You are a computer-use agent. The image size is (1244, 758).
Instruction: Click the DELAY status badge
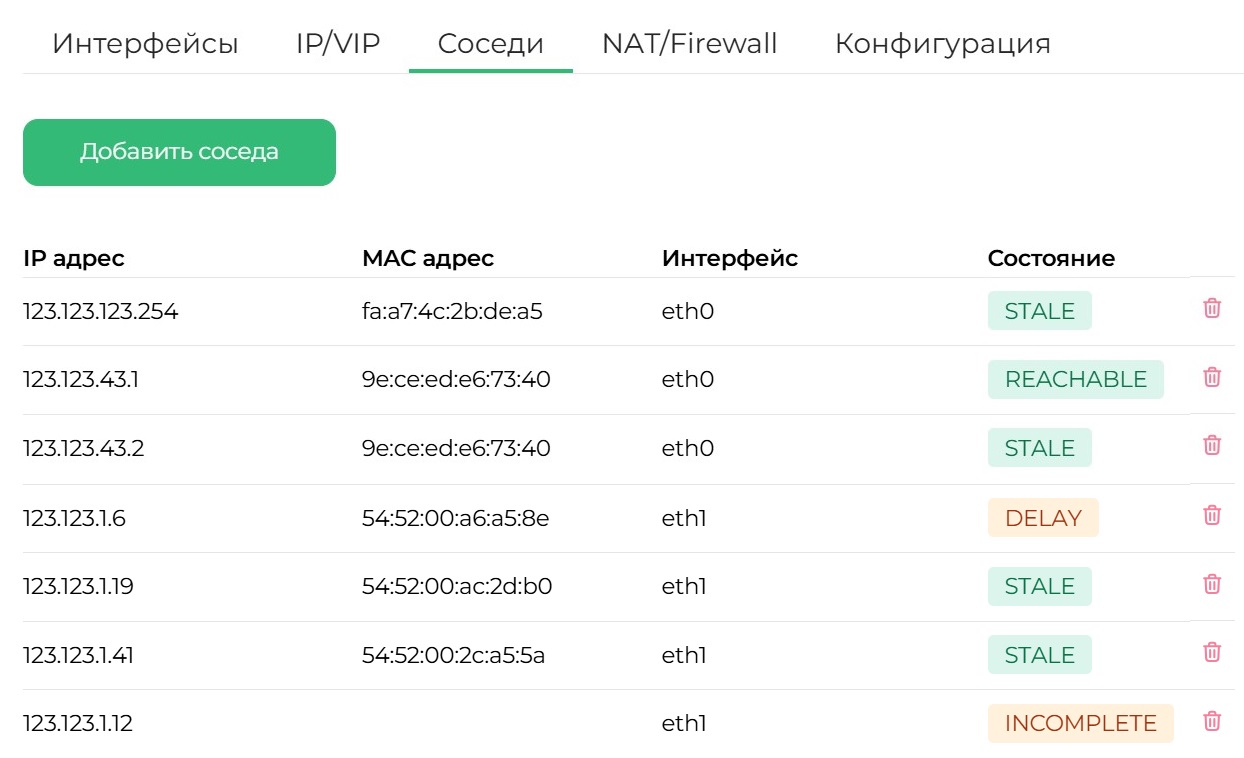point(1043,518)
